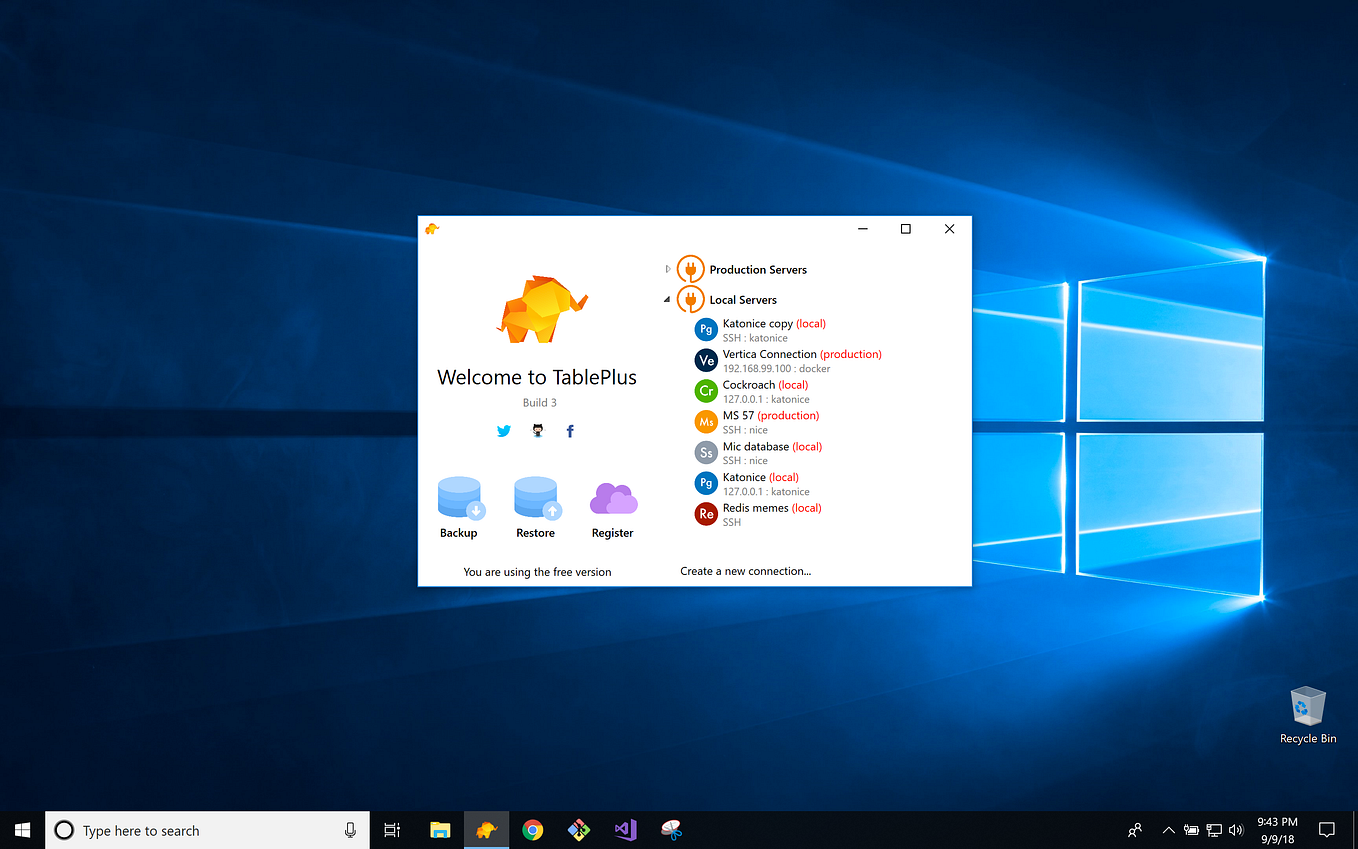Screen dimensions: 1358x849
Task: Collapse the Local Servers group
Action: tap(667, 299)
